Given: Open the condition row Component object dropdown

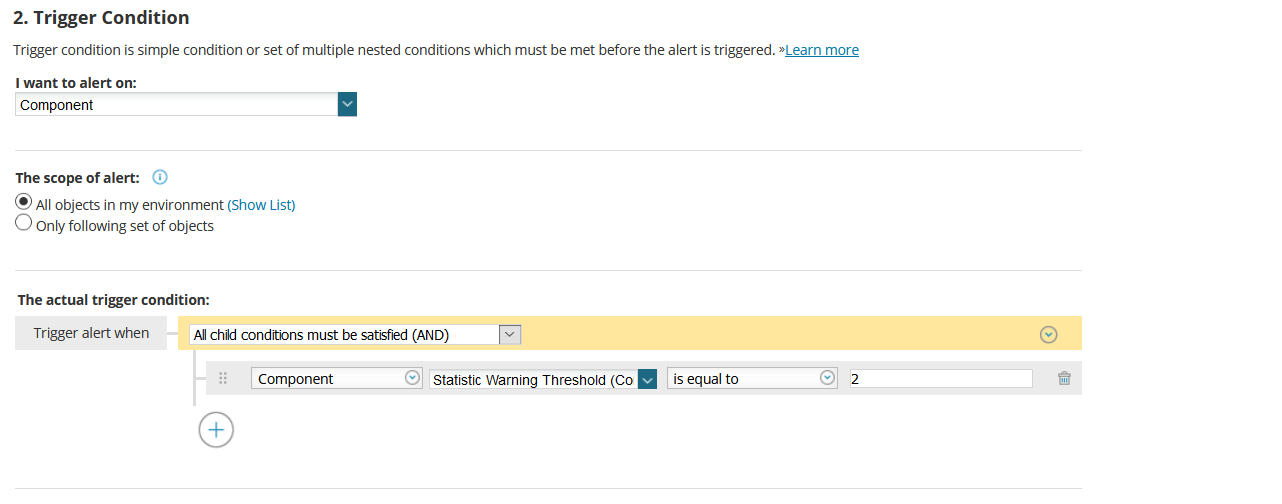Looking at the screenshot, I should (328, 379).
